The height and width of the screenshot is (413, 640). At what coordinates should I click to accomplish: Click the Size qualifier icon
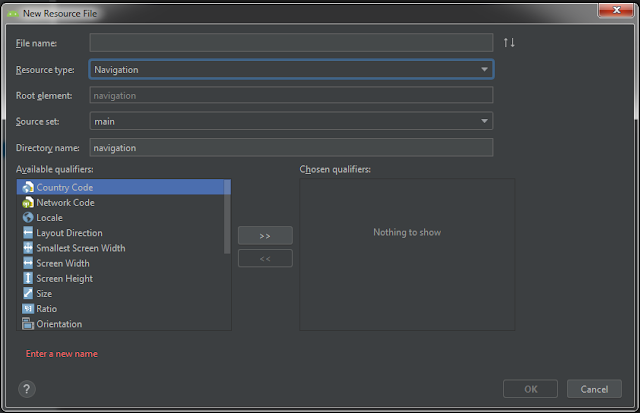[28, 293]
